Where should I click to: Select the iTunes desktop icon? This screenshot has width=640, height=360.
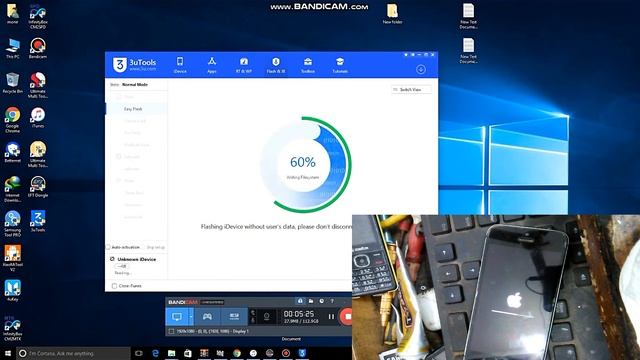[x=38, y=118]
